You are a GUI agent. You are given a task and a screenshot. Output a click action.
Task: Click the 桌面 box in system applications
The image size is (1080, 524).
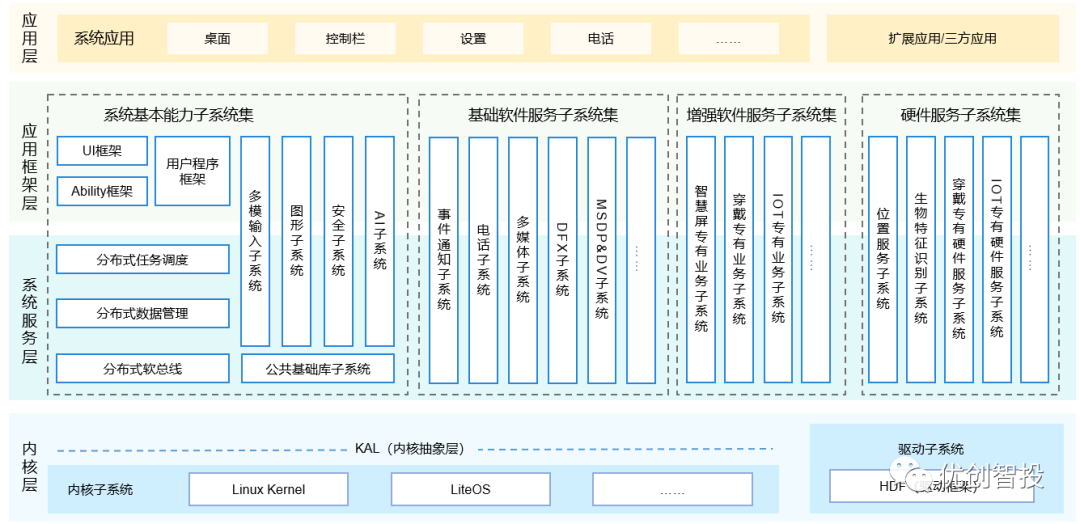(217, 39)
